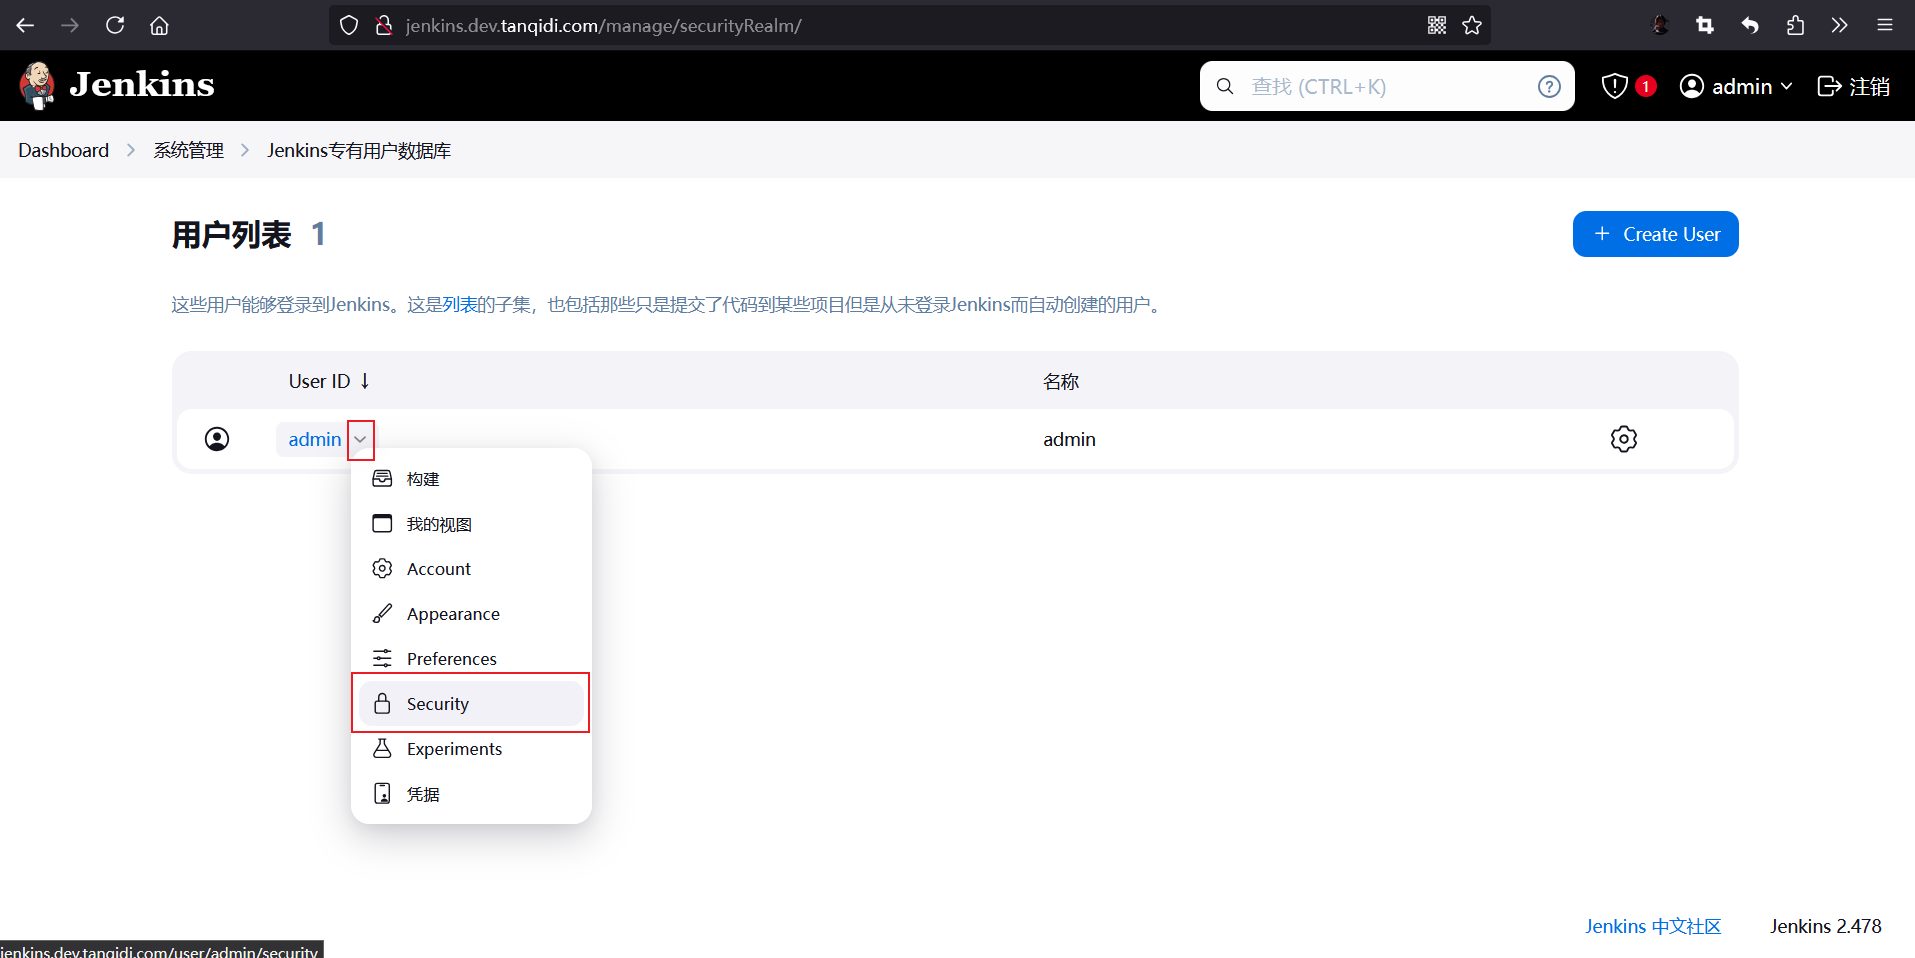Click the profile avatar icon in browser toolbar
Viewport: 1915px width, 958px height.
coord(1660,25)
